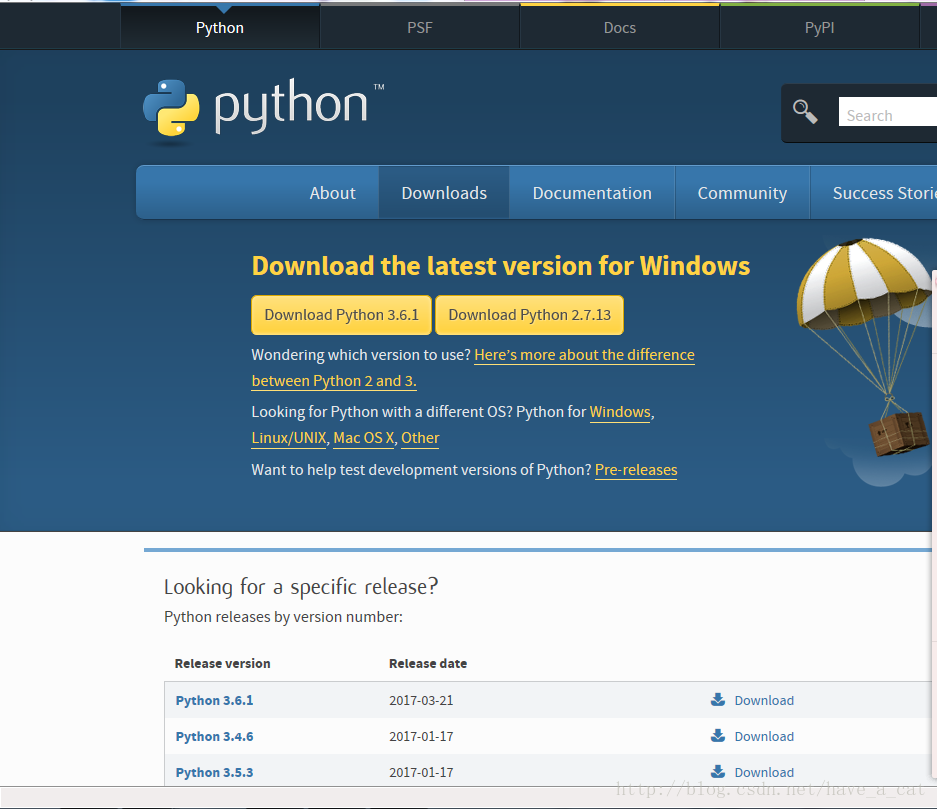Screen dimensions: 937x809
Task: Follow the Linux/UNIX link
Action: (289, 438)
